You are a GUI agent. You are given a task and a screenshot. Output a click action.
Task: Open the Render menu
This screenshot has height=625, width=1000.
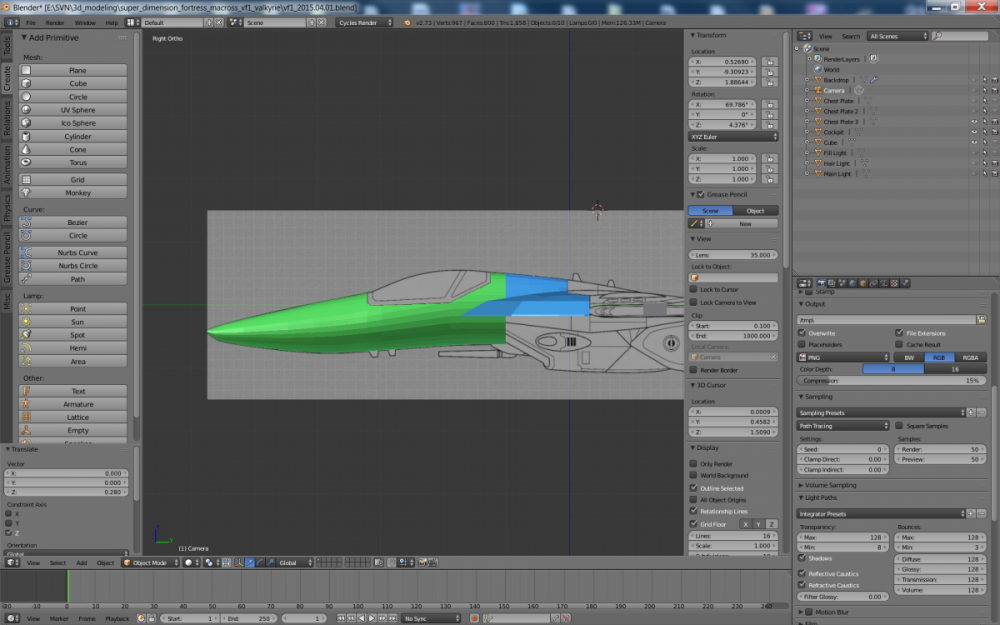(x=55, y=22)
